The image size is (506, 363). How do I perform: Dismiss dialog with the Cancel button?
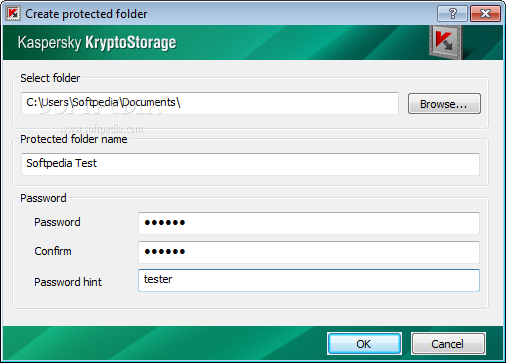tap(448, 344)
